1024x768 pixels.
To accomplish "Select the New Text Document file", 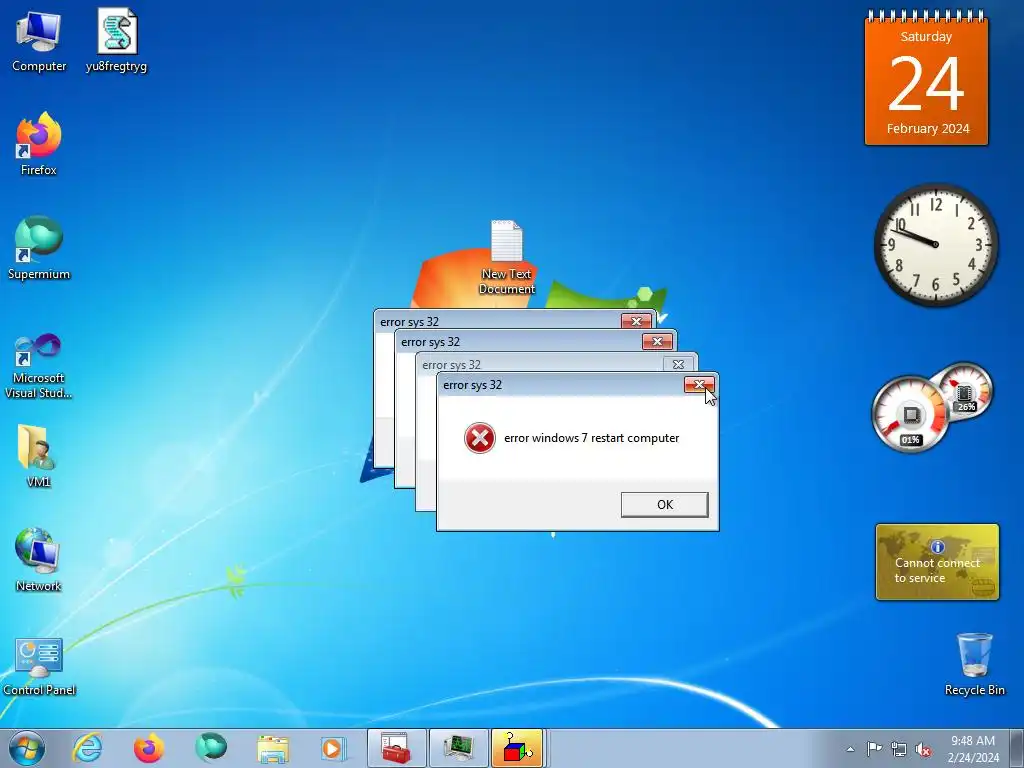I will pyautogui.click(x=507, y=257).
